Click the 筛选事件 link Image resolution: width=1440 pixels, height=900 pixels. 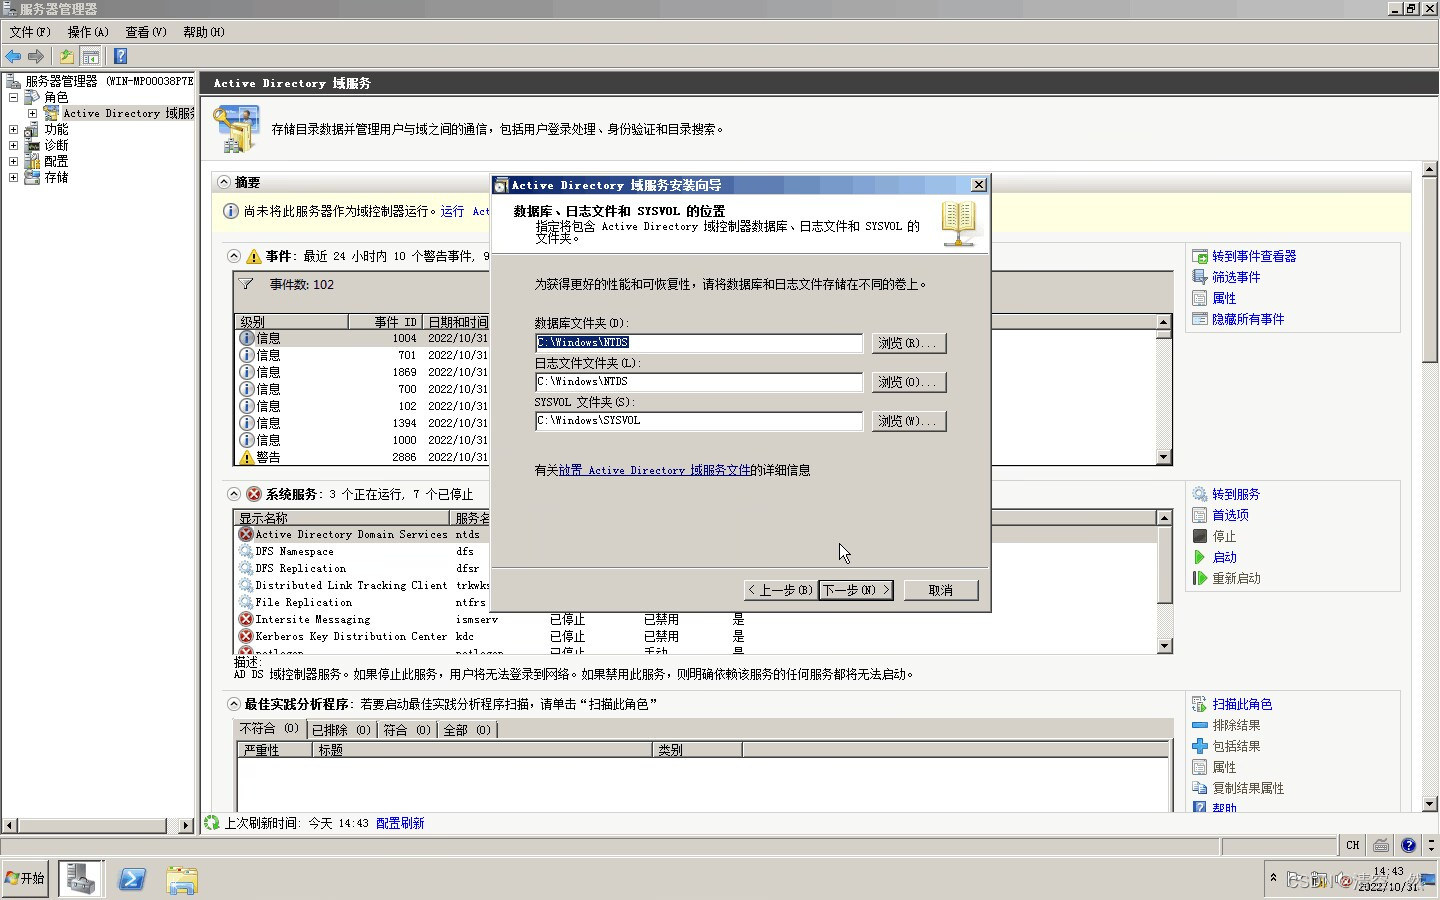tap(1236, 277)
